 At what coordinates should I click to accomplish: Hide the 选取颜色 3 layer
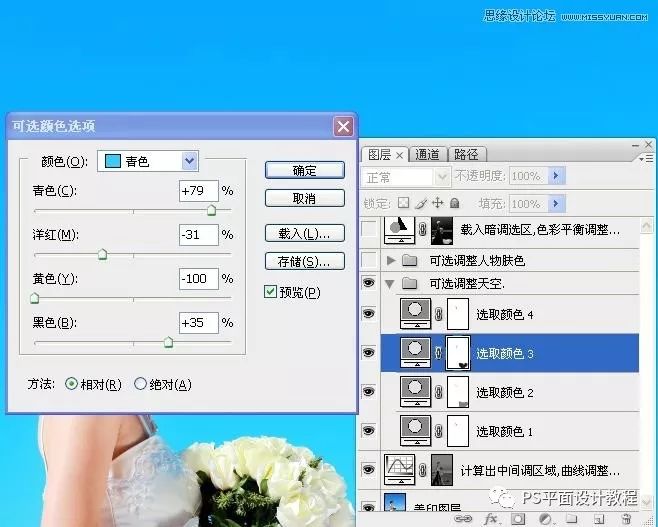pyautogui.click(x=368, y=353)
